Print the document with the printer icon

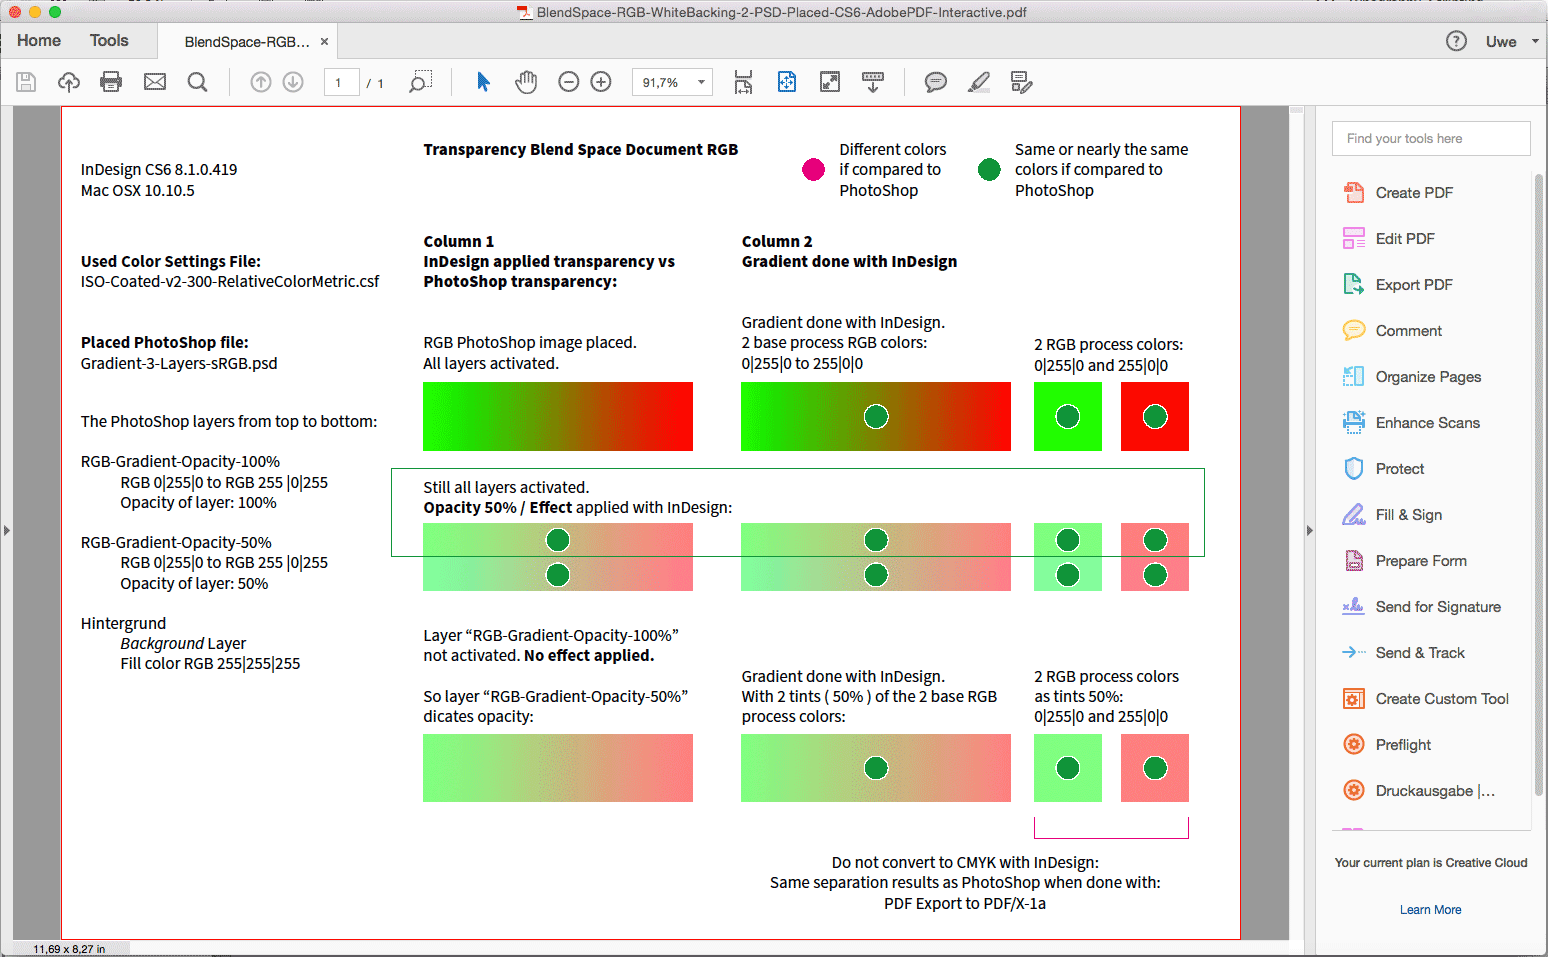coord(111,82)
